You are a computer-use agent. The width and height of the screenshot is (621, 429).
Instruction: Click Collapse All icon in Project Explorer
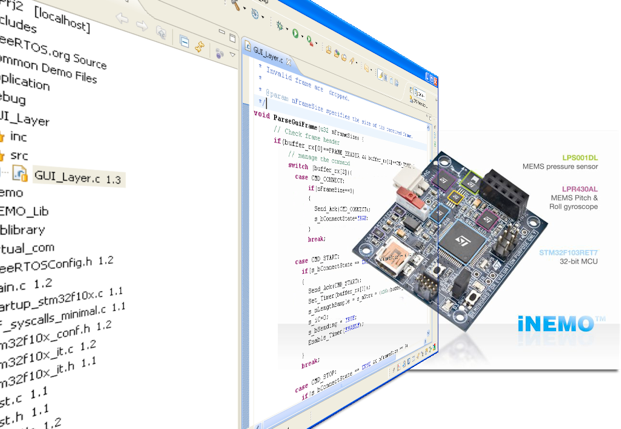click(184, 41)
